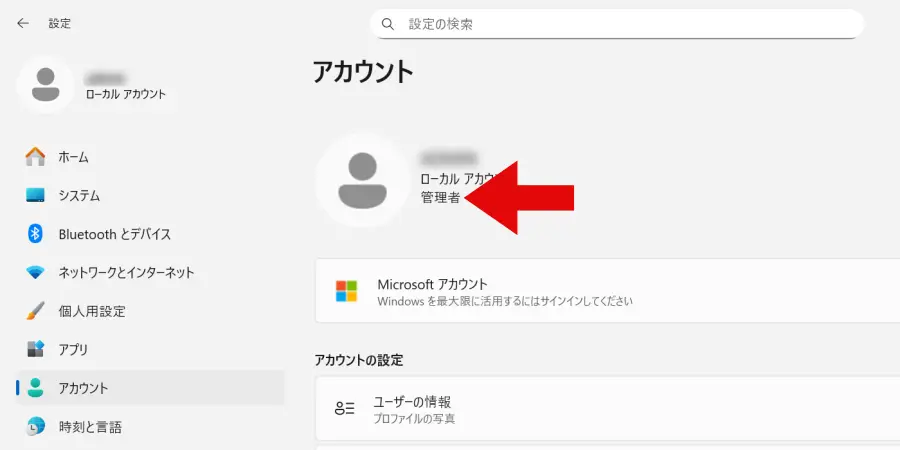Click the network Wi-Fi icon
The height and width of the screenshot is (450, 900).
[x=35, y=273]
